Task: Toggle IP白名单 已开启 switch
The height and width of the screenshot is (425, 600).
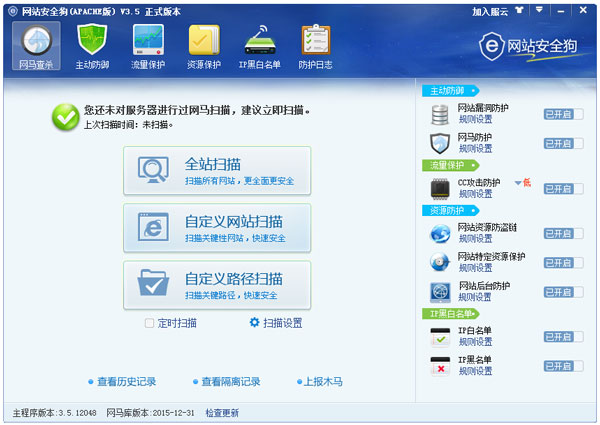Action: point(563,337)
